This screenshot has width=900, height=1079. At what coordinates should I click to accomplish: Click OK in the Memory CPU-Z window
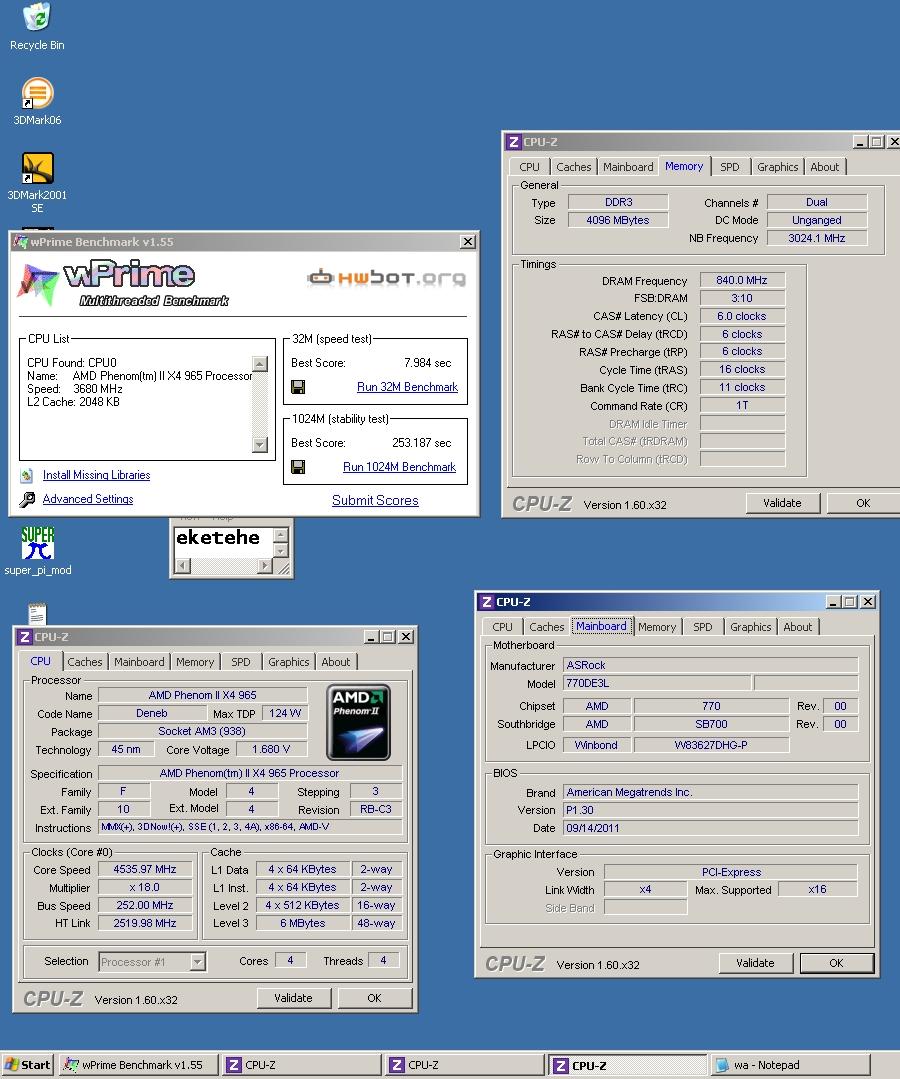863,503
